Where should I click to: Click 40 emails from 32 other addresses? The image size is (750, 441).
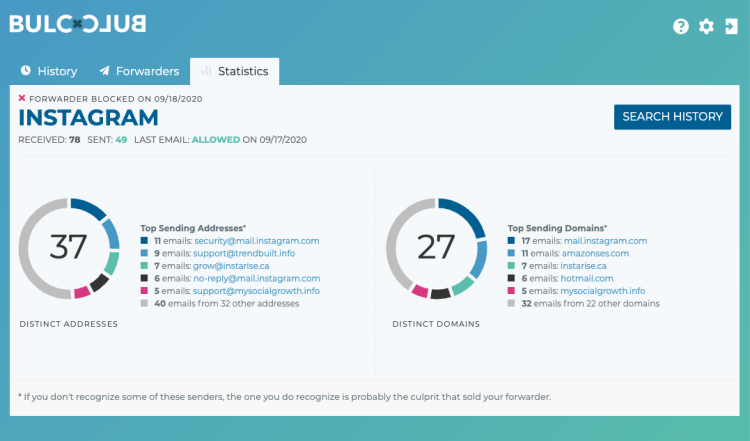coord(227,303)
